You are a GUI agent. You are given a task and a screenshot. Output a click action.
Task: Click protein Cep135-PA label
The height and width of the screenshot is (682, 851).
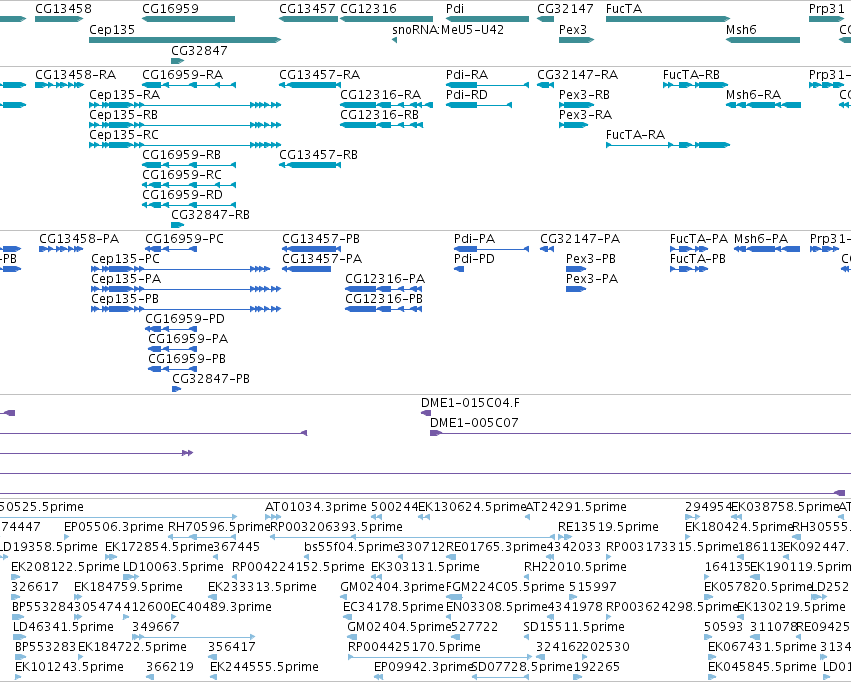pyautogui.click(x=126, y=279)
